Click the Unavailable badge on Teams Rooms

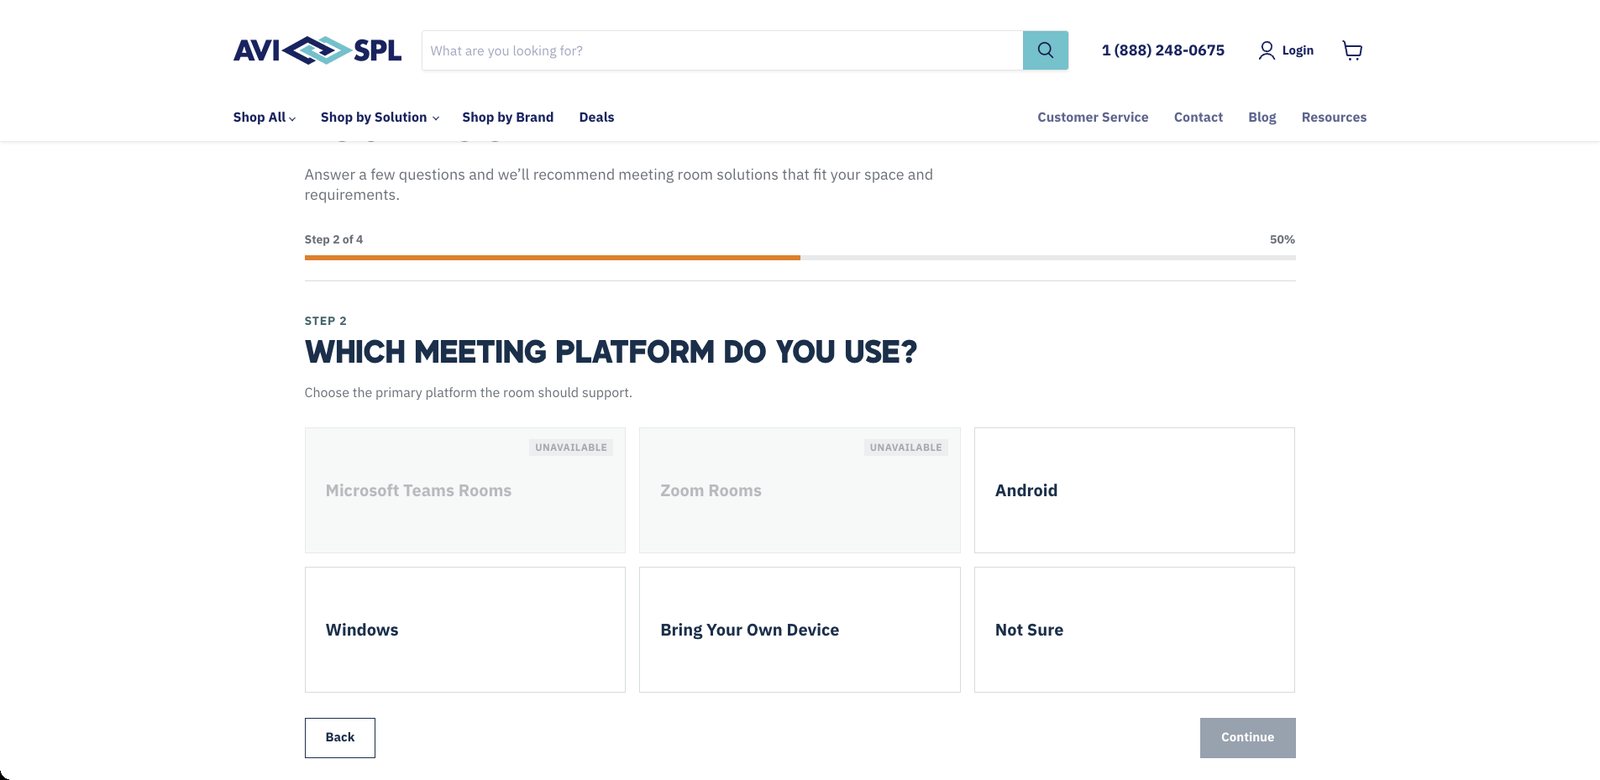(571, 447)
